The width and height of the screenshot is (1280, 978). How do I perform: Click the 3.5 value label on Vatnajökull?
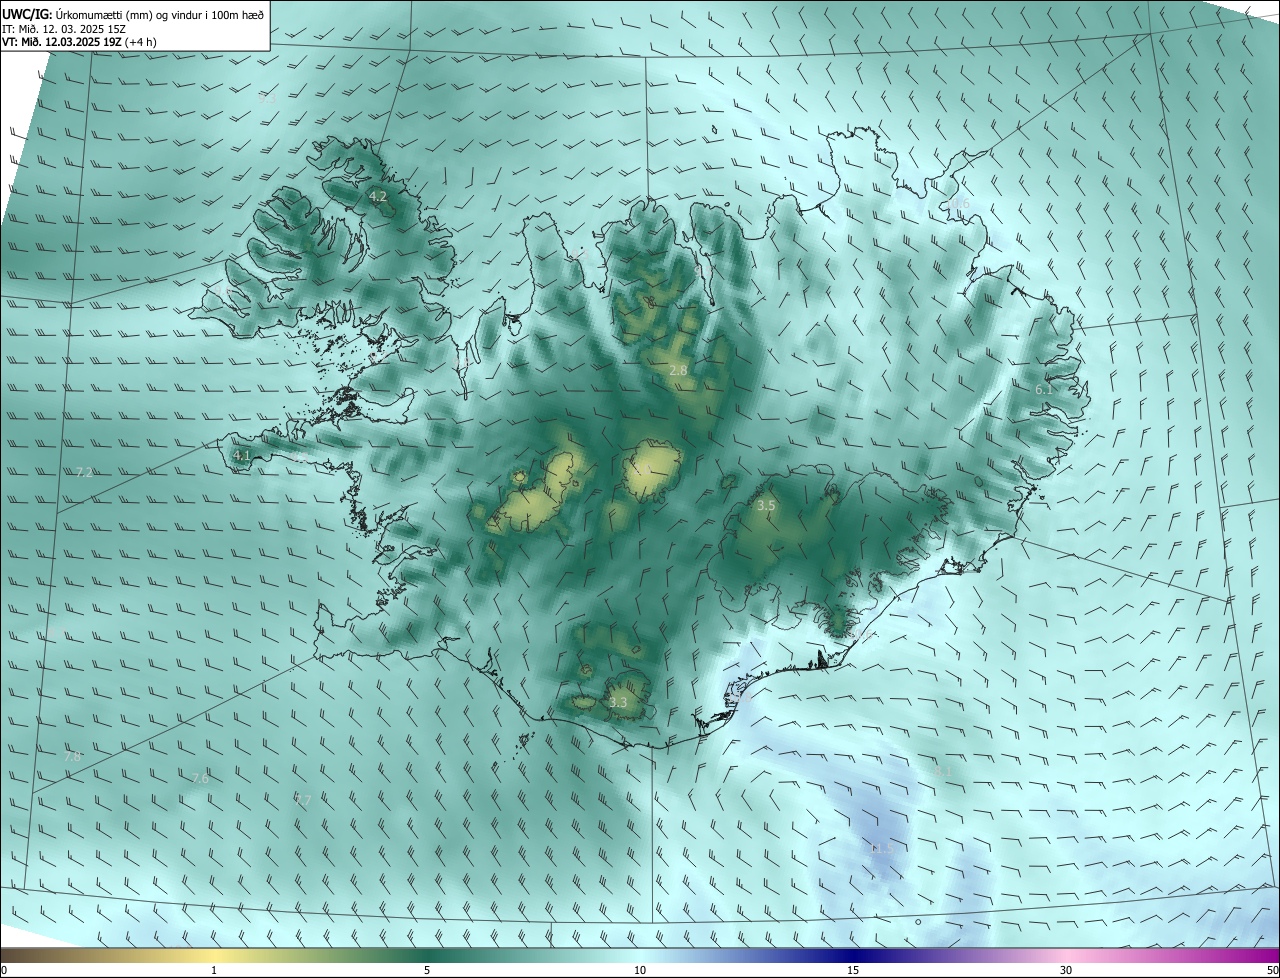(766, 506)
